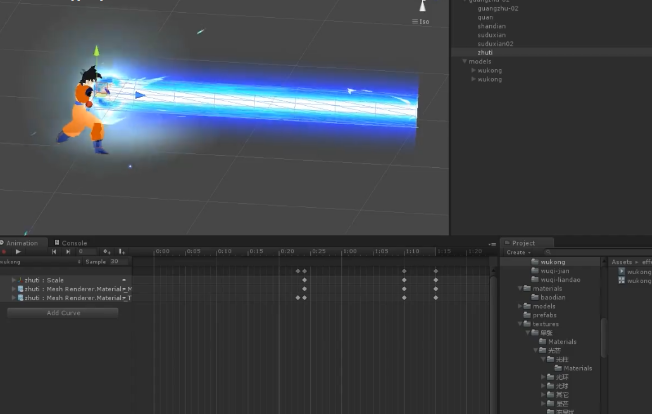This screenshot has height=414, width=652.
Task: Select quan in the Hierarchy
Action: point(485,17)
